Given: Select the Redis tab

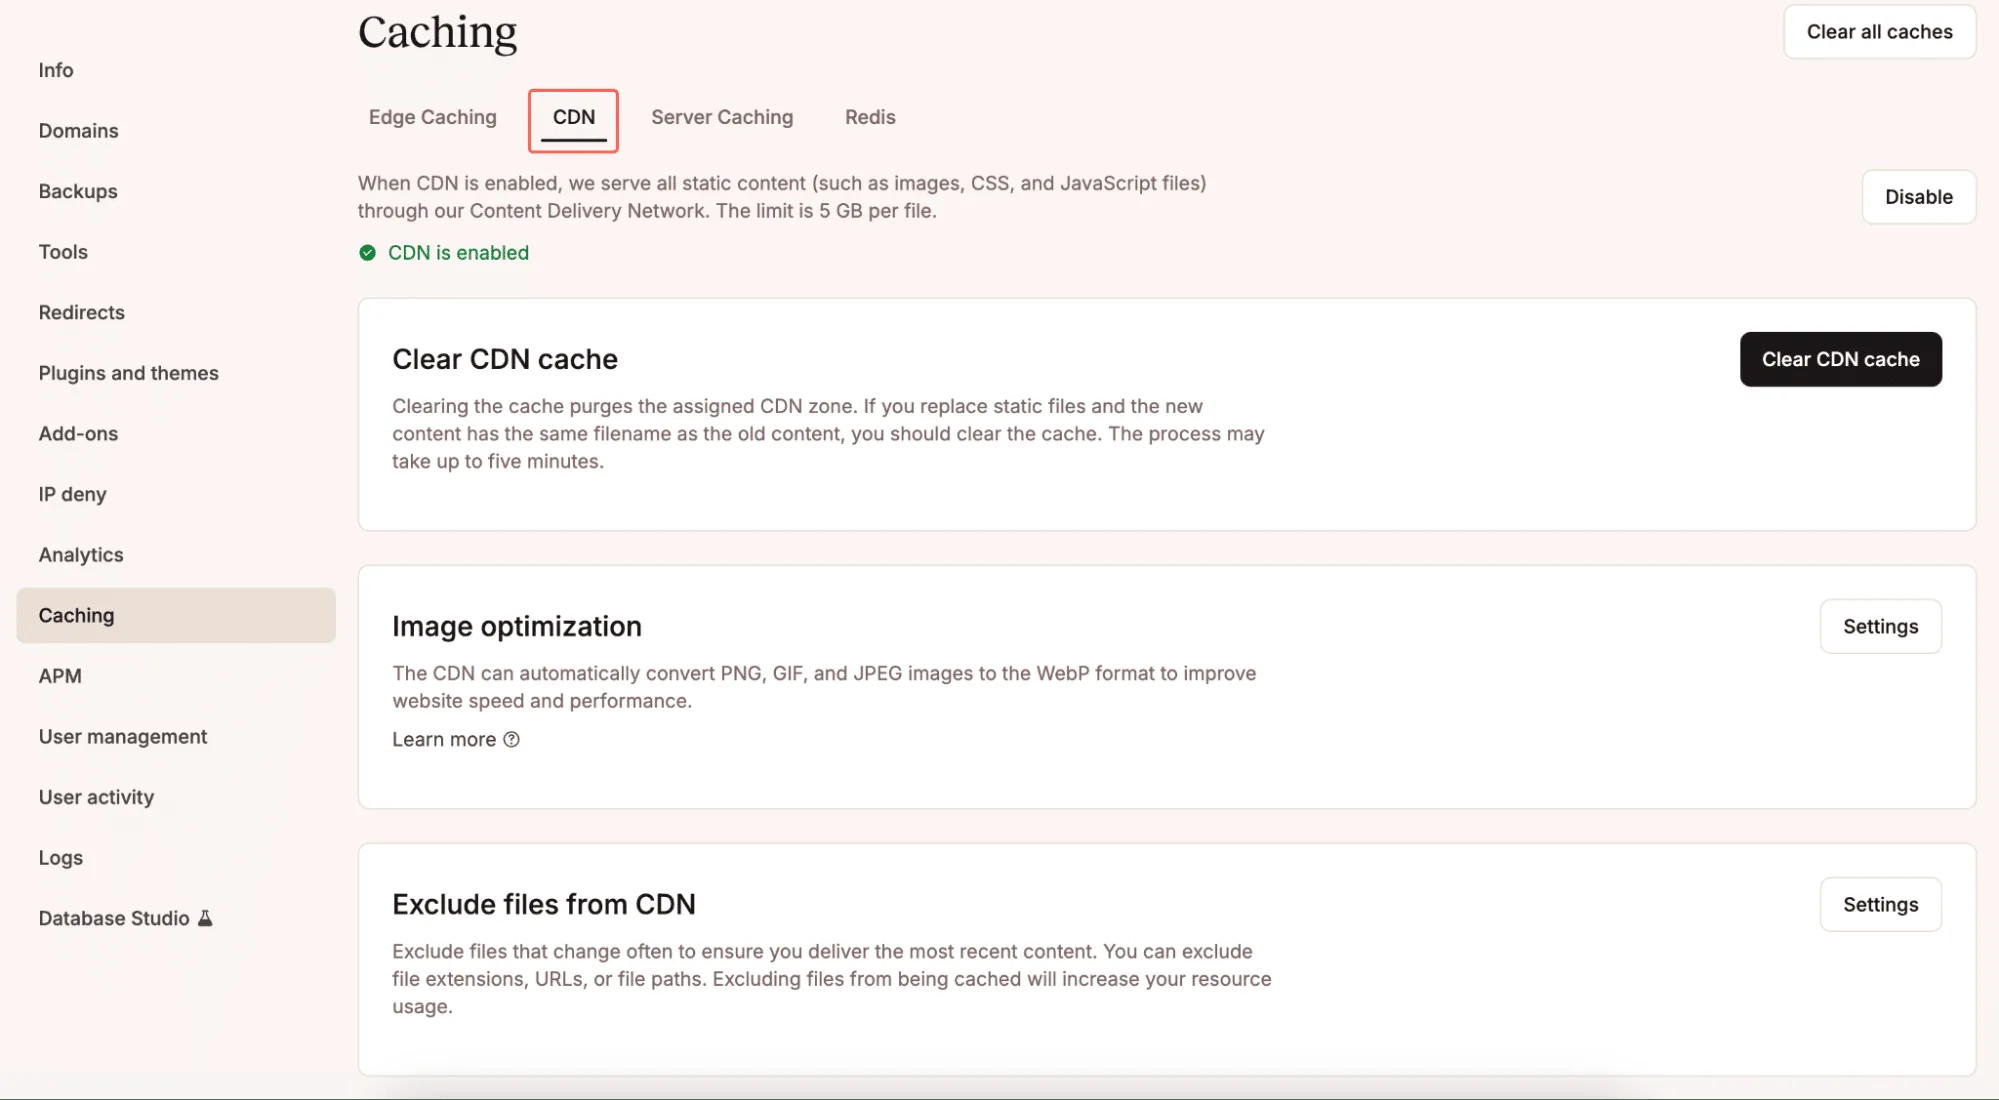Looking at the screenshot, I should coord(869,117).
